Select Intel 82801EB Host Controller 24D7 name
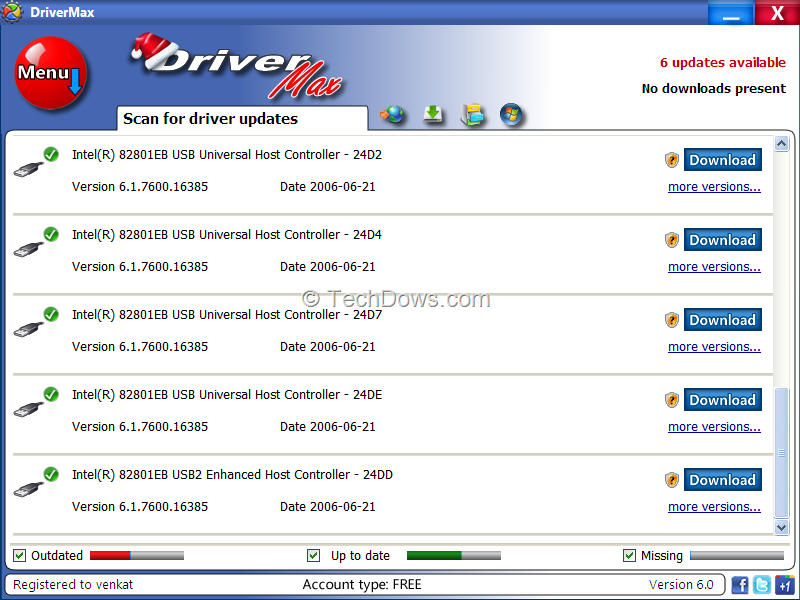 click(x=227, y=315)
